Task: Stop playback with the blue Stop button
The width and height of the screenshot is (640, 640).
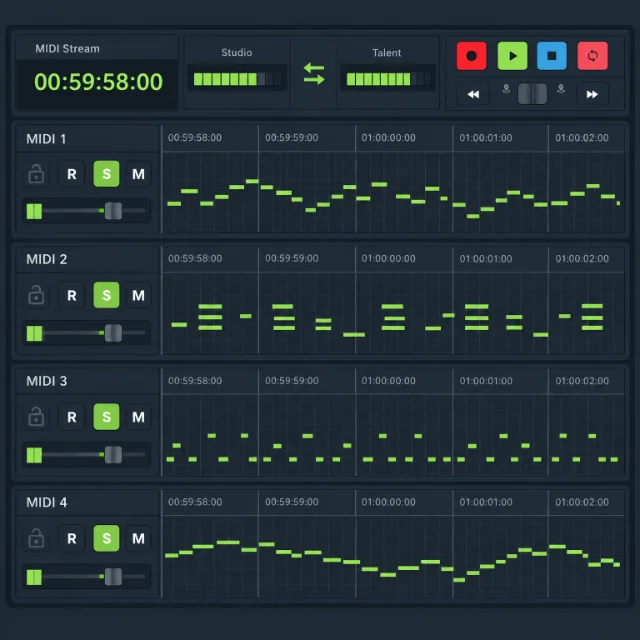Action: pos(551,56)
